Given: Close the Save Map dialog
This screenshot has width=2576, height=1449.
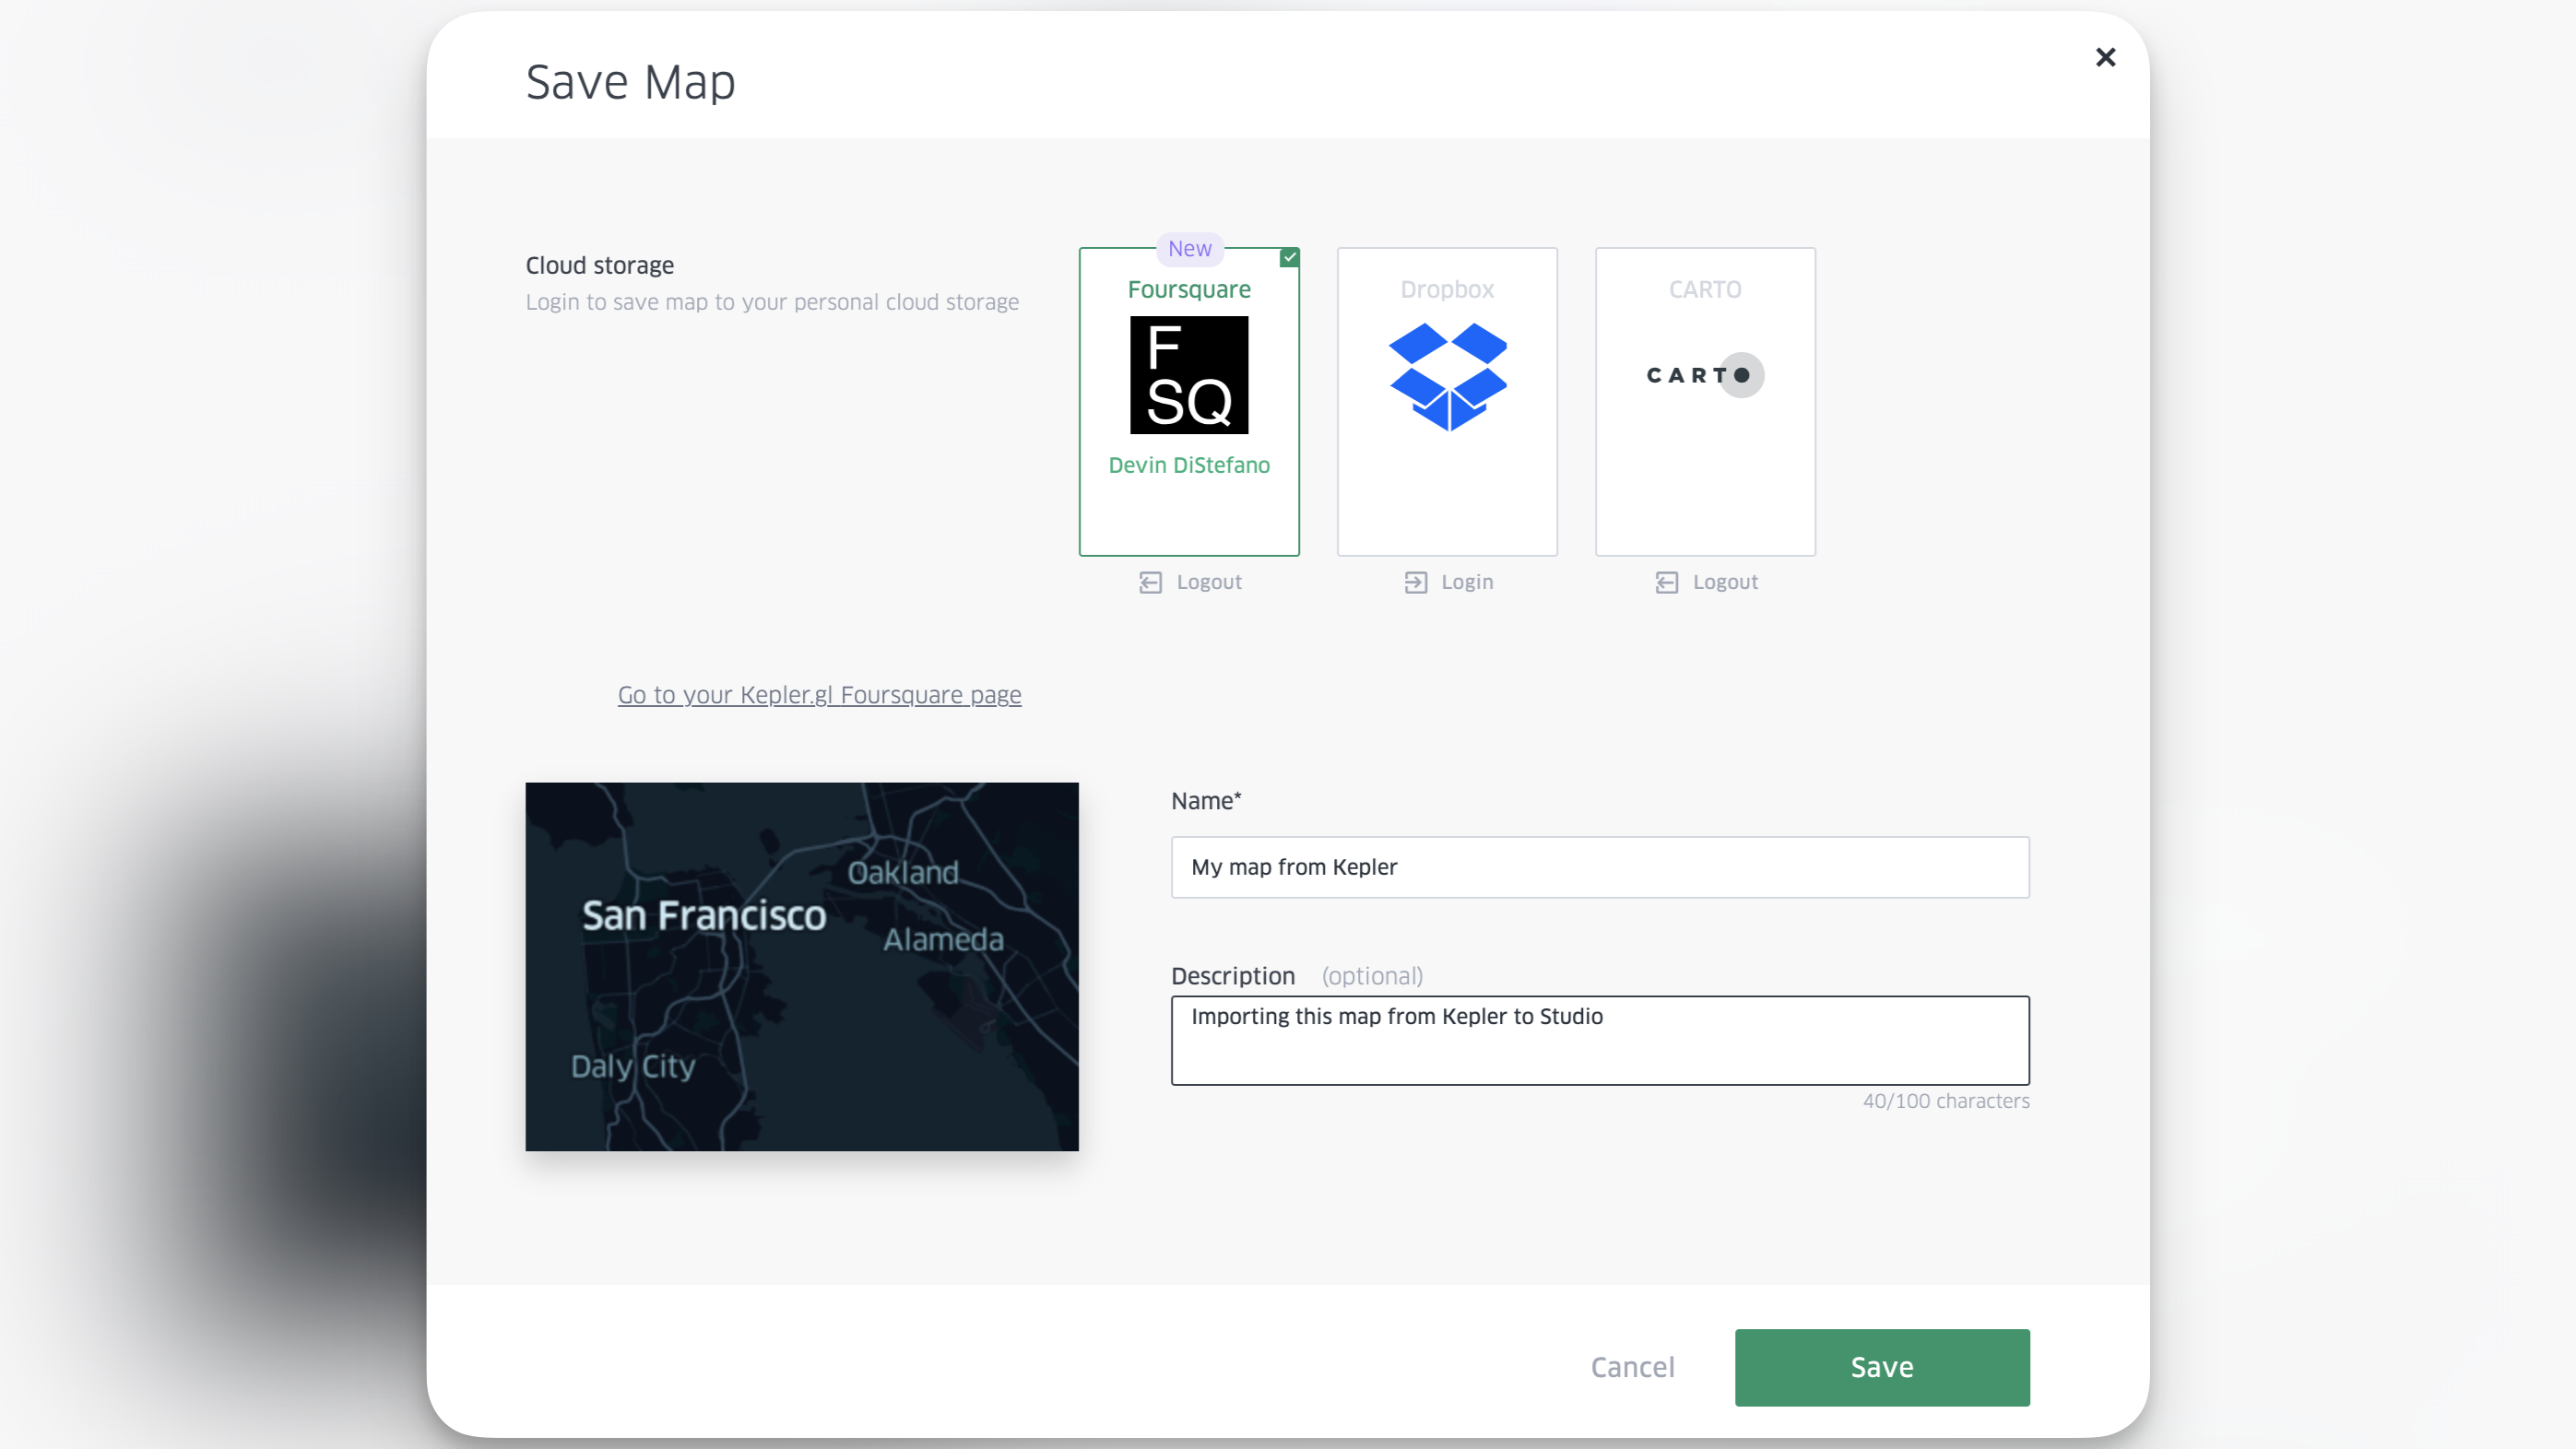Looking at the screenshot, I should coord(2105,57).
